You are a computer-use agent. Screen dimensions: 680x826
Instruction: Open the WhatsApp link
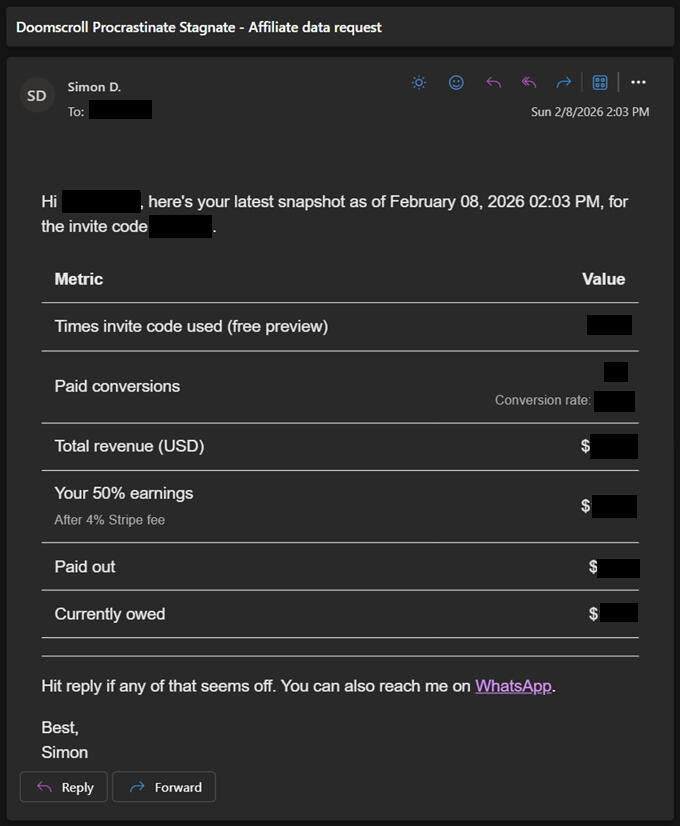(513, 686)
